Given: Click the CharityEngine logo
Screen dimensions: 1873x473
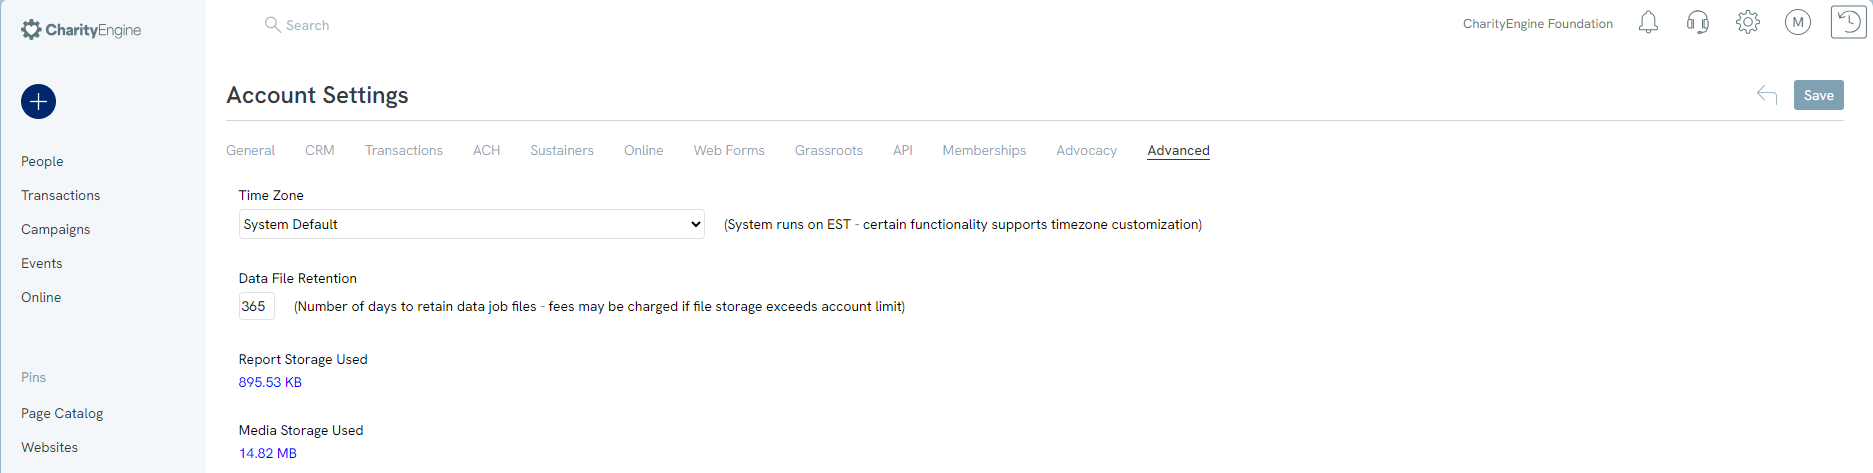Looking at the screenshot, I should [81, 30].
